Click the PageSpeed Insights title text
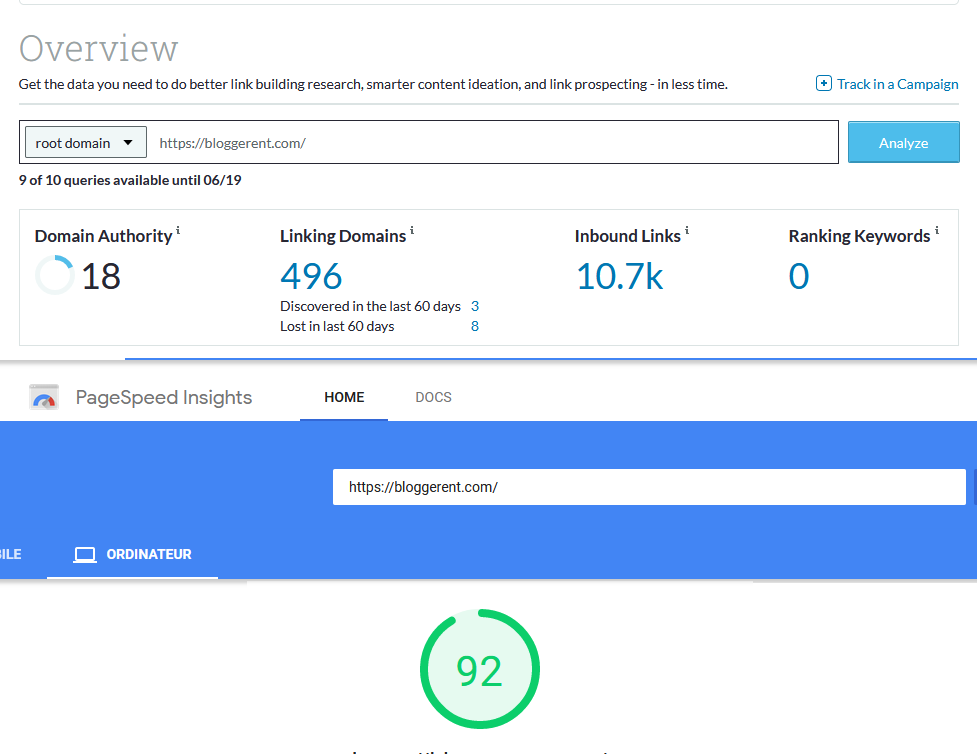This screenshot has height=754, width=977. pyautogui.click(x=164, y=398)
